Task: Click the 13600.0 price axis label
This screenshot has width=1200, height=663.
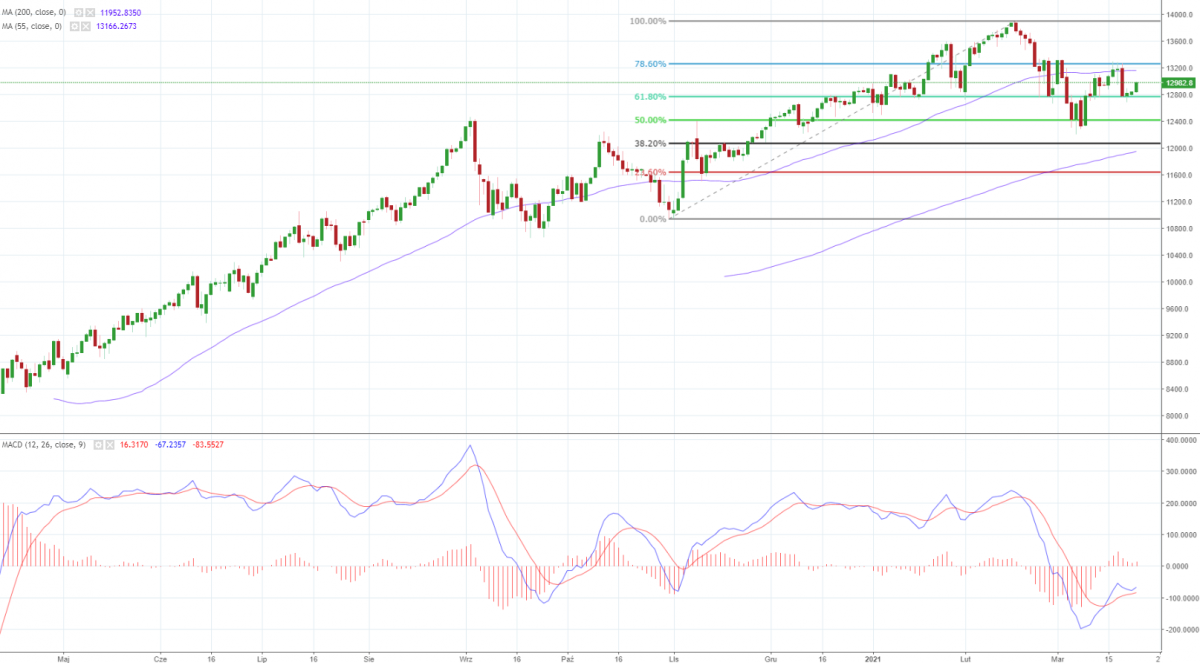Action: pyautogui.click(x=1178, y=42)
